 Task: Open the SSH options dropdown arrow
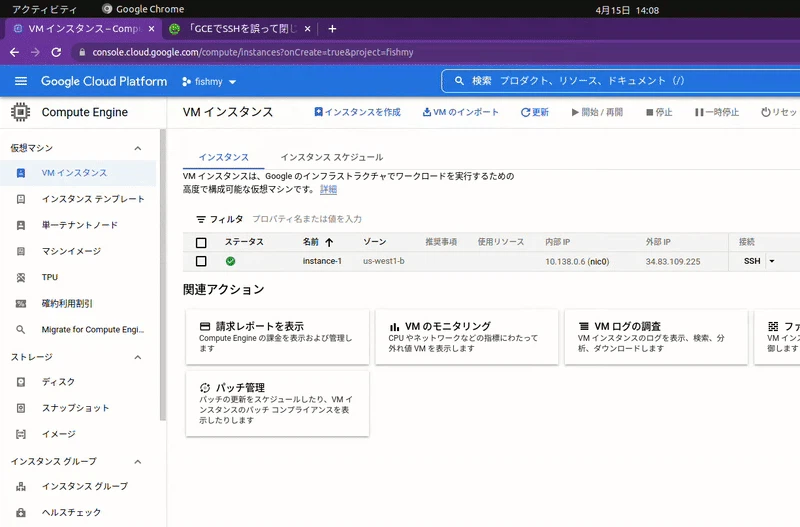click(x=772, y=261)
